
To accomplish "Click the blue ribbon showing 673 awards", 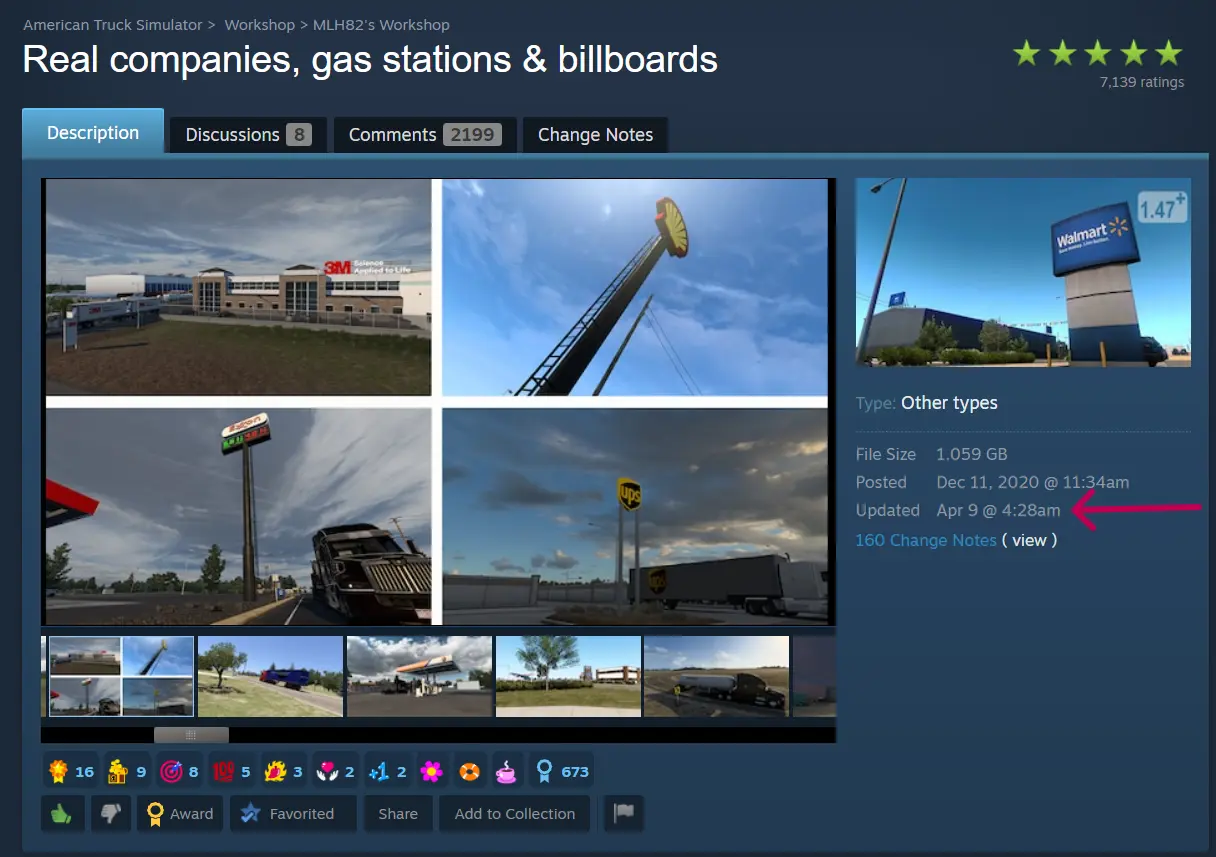I will coord(560,770).
